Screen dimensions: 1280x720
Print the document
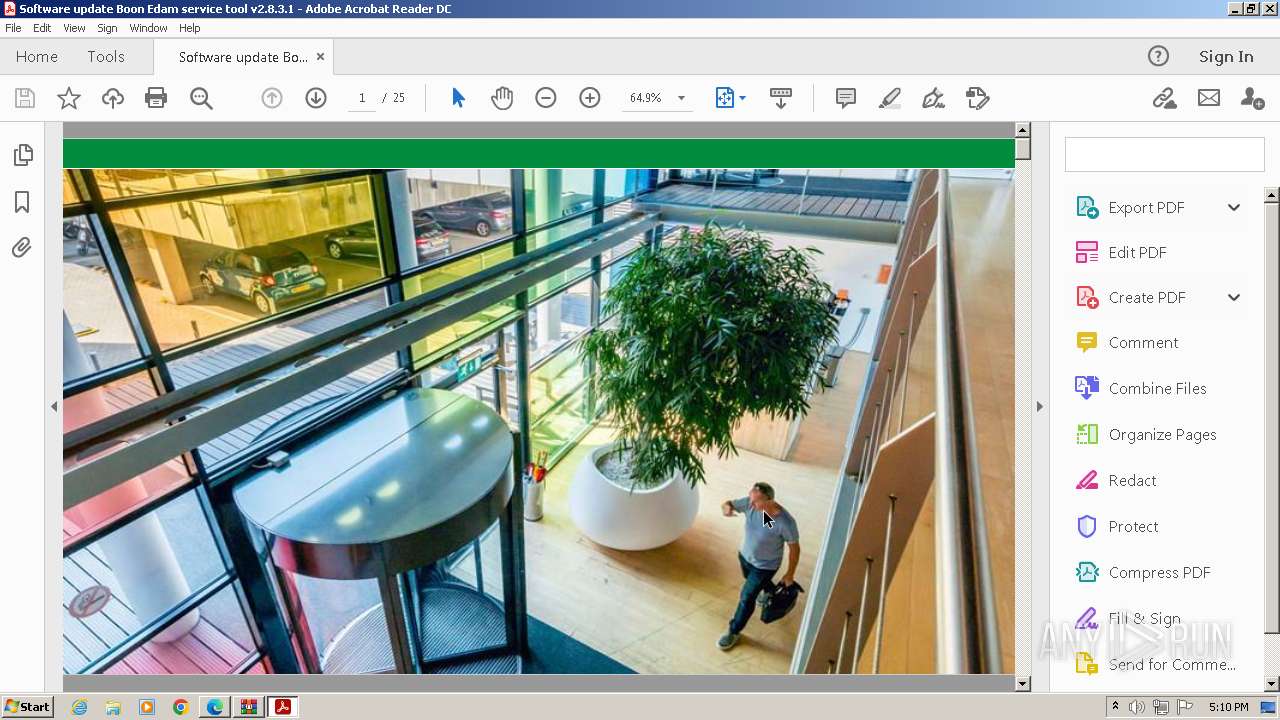(x=156, y=98)
